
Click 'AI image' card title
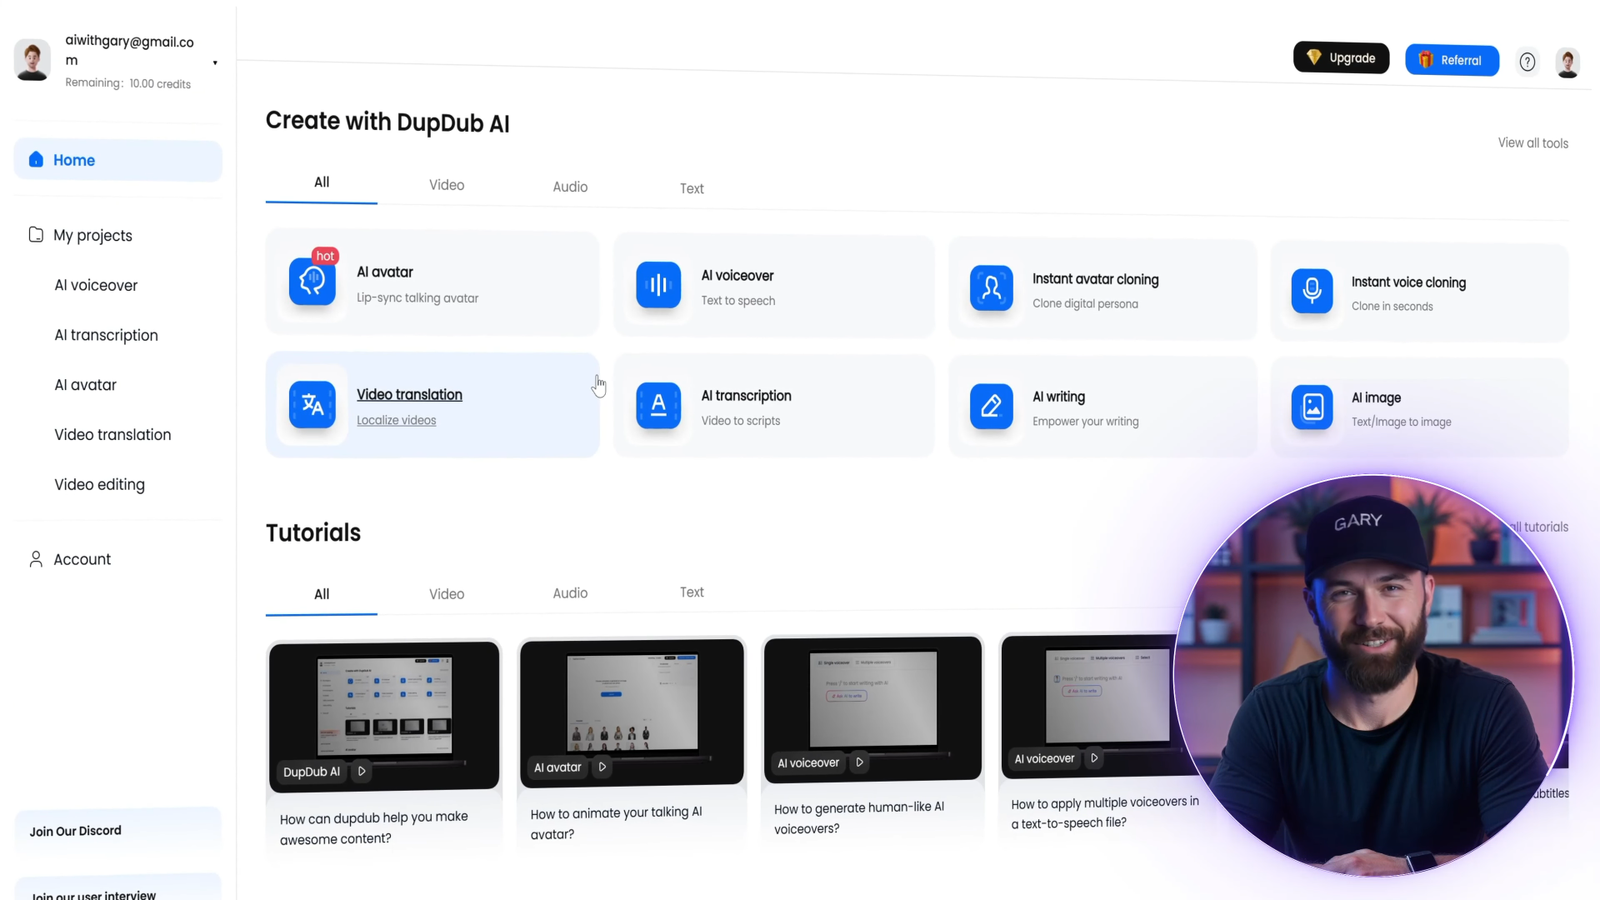pos(1376,398)
